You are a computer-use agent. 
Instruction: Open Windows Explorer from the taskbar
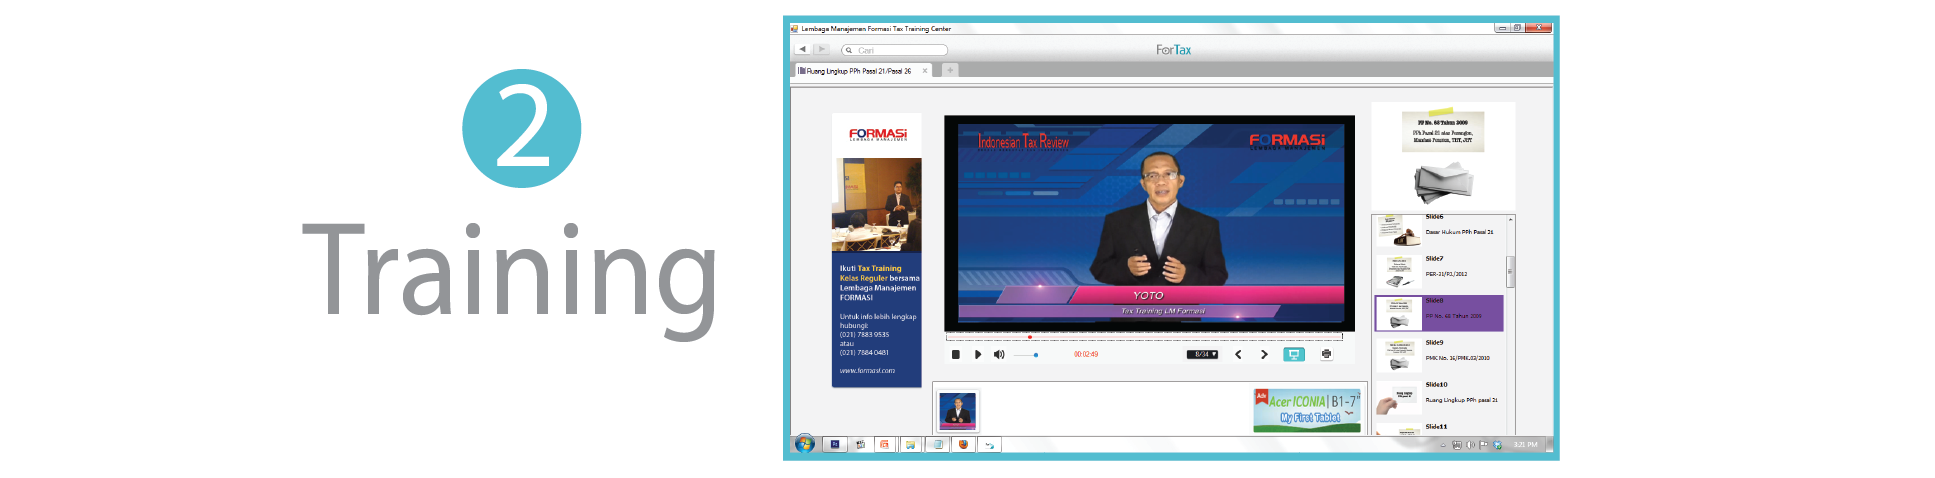(x=910, y=445)
